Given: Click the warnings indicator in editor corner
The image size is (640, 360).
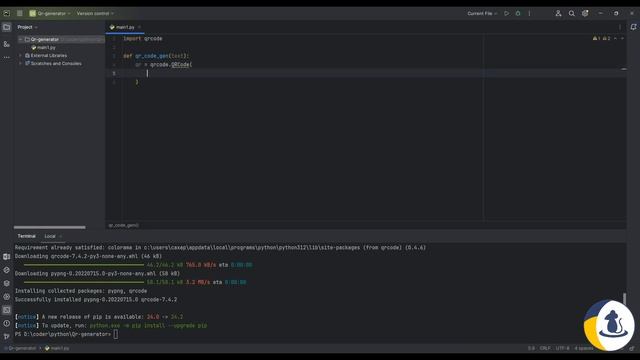Looking at the screenshot, I should pyautogui.click(x=596, y=38).
